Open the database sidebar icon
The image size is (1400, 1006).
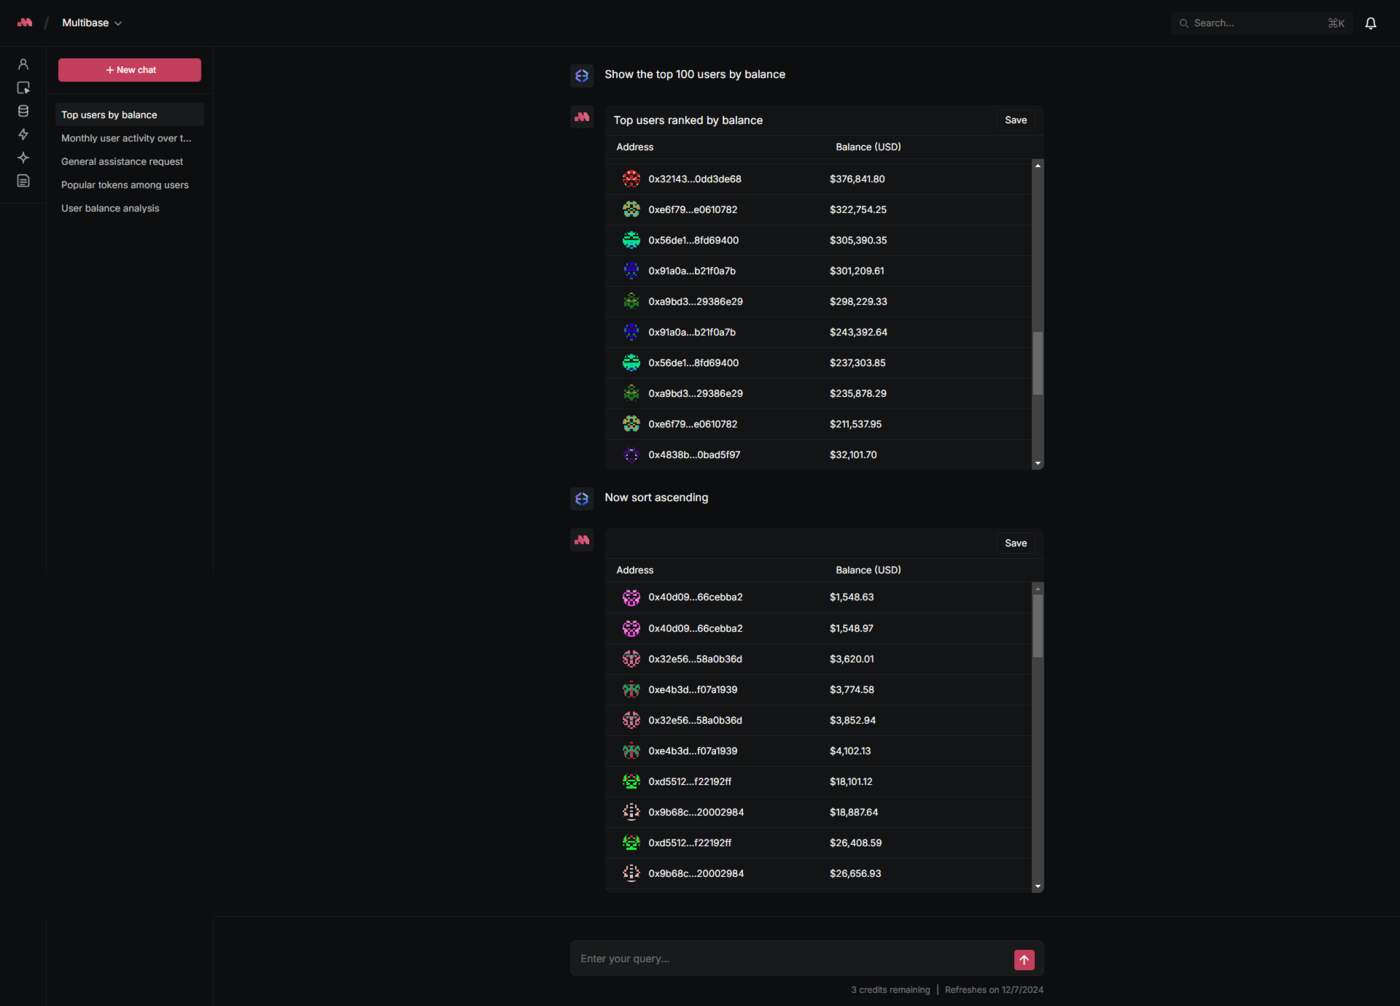23,111
